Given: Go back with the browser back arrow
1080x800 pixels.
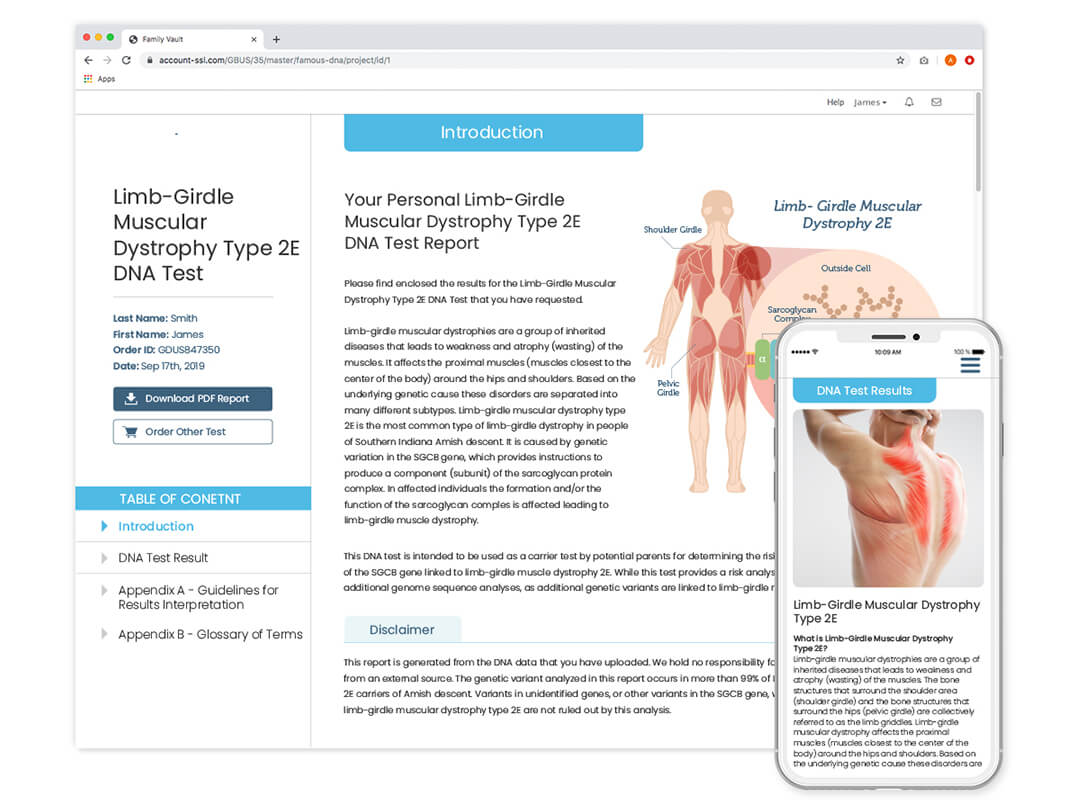Looking at the screenshot, I should click(88, 60).
